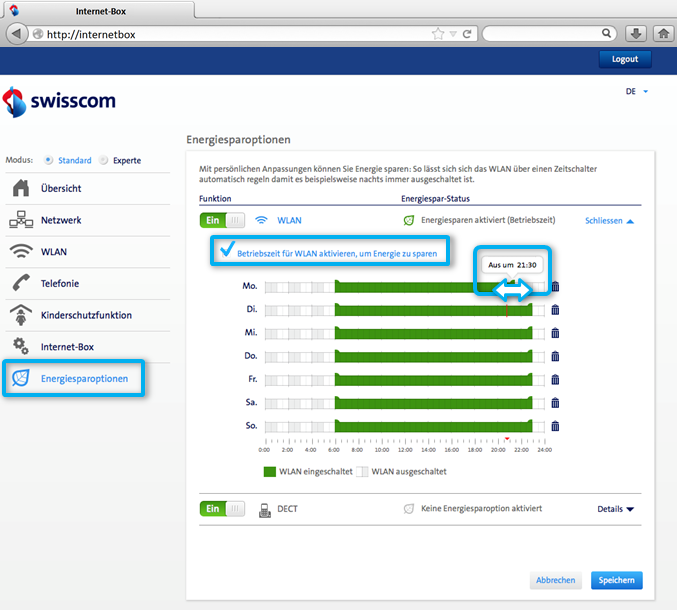Reload the page with the refresh icon

point(467,34)
